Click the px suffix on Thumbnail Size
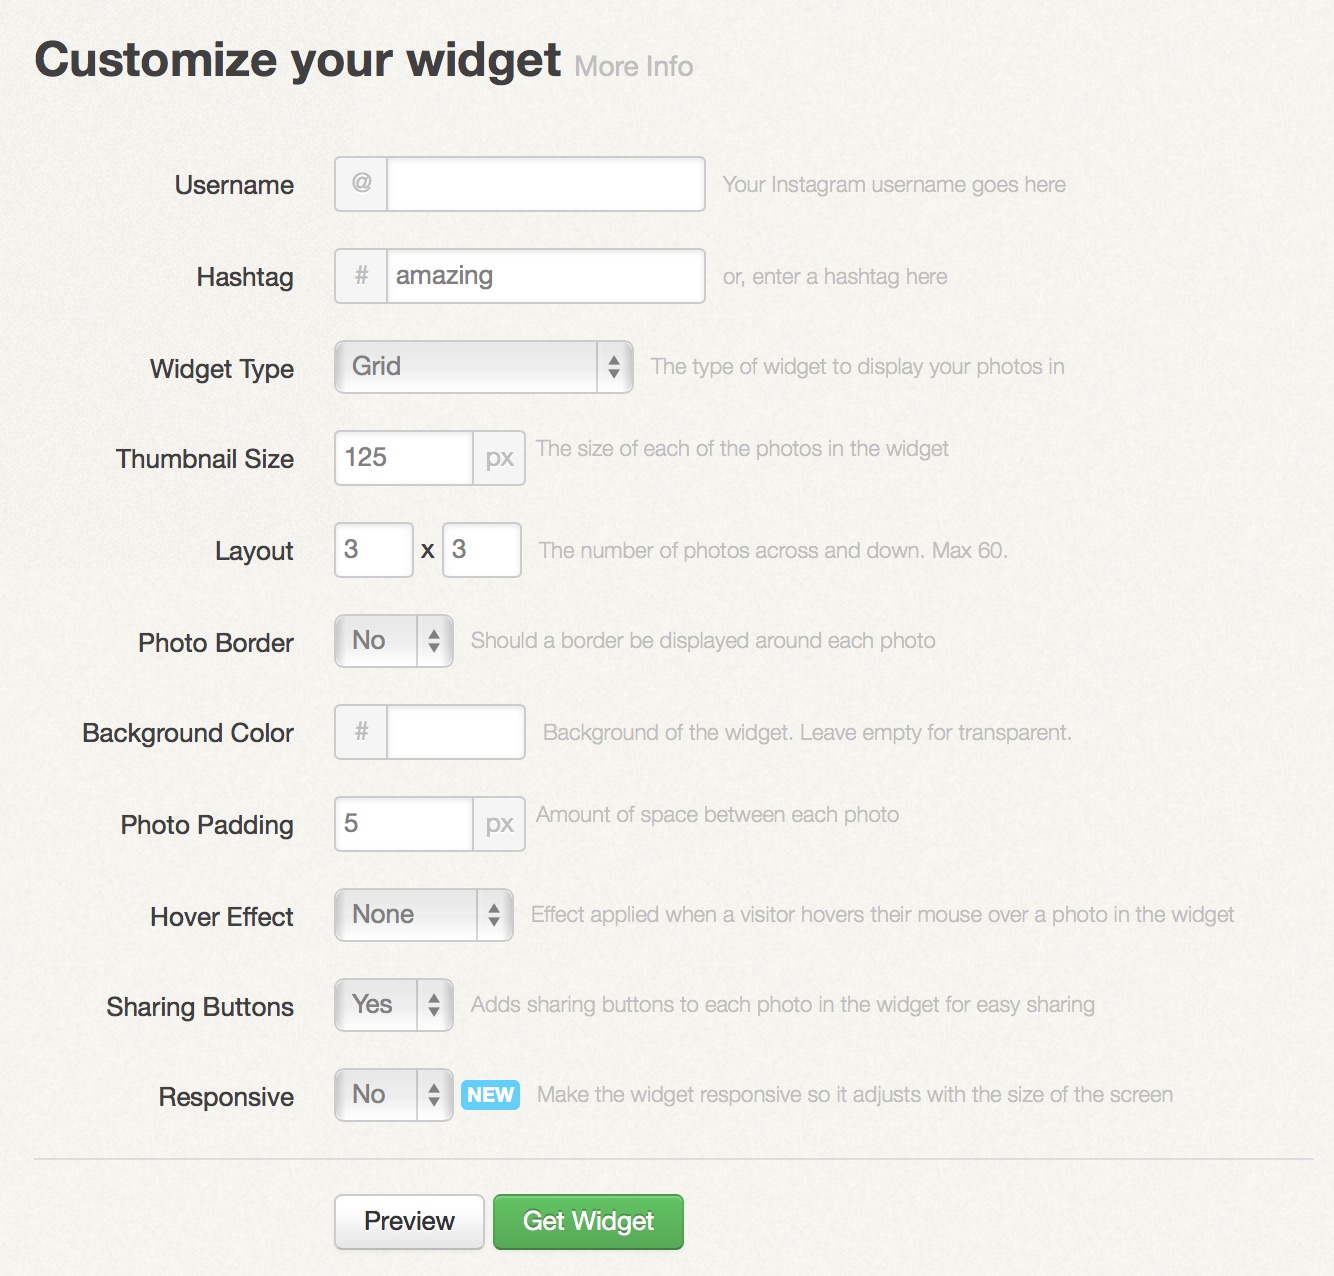Image resolution: width=1334 pixels, height=1276 pixels. (x=499, y=458)
